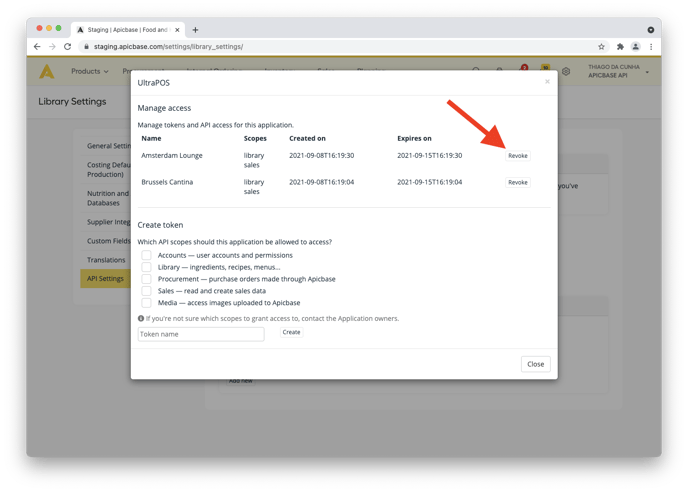This screenshot has height=492, width=688.
Task: Select the Staging Apicbase browser tab
Action: [128, 30]
